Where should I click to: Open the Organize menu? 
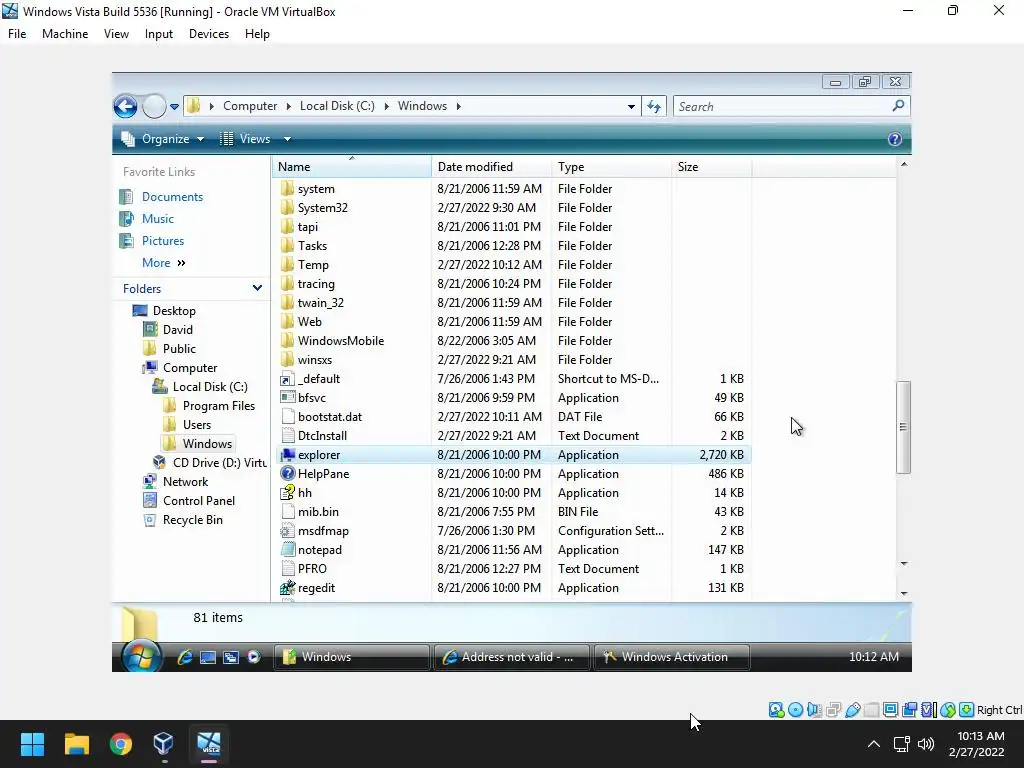pyautogui.click(x=163, y=139)
